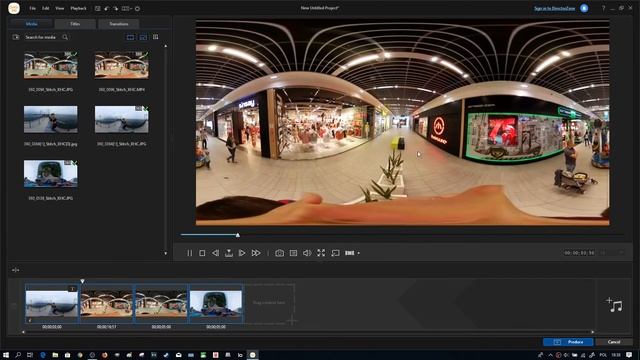Screen dimensions: 640x360
Task: Adjust volume with the speaker icon
Action: pos(307,253)
